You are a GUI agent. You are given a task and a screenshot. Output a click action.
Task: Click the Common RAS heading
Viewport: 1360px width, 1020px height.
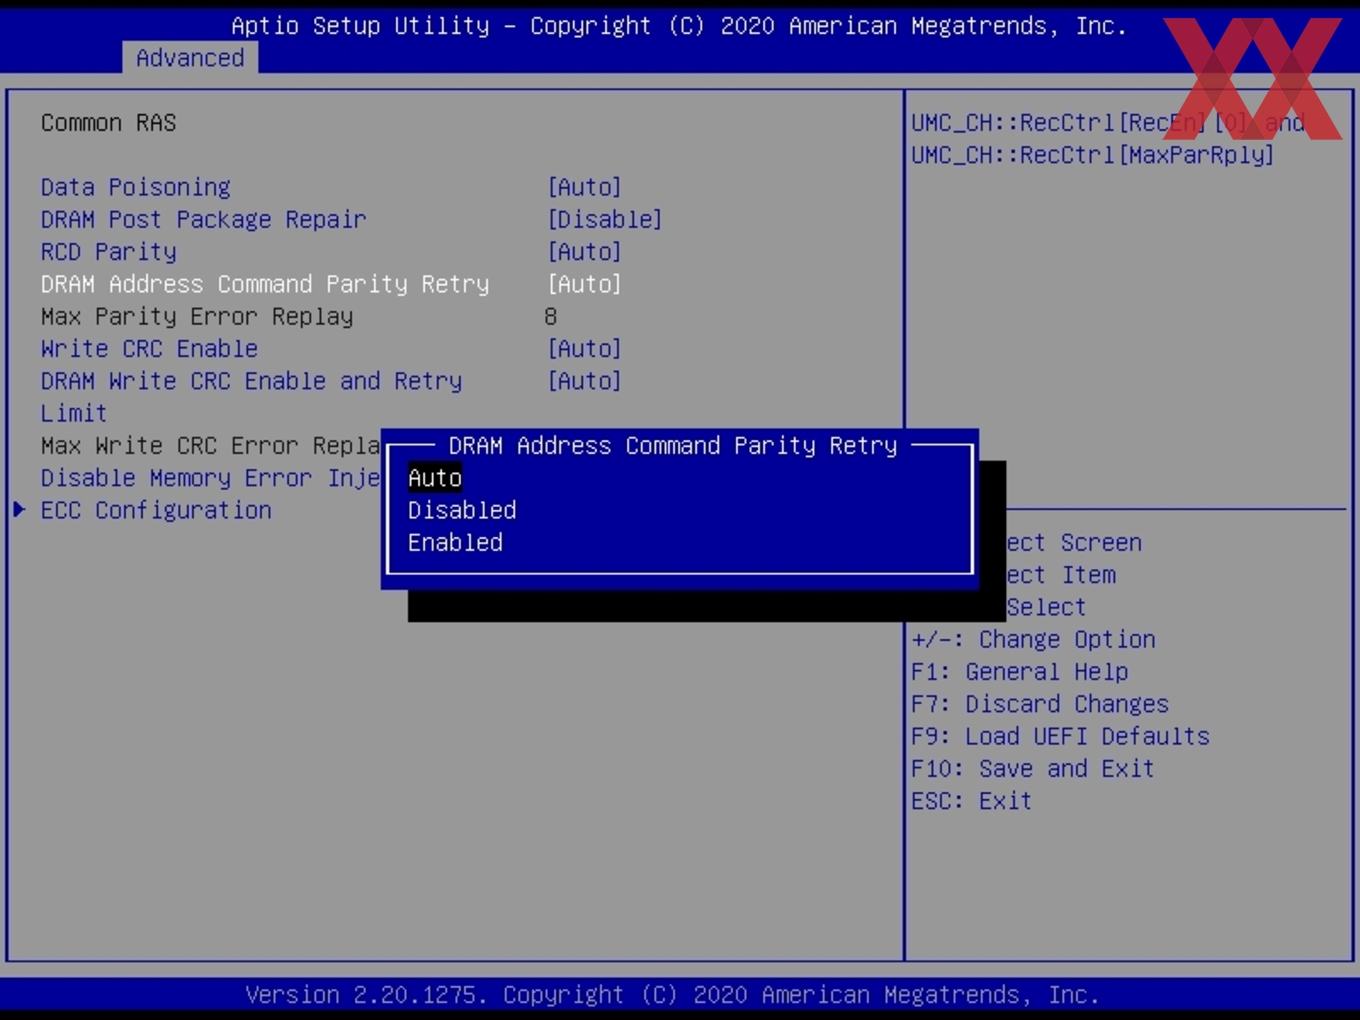click(x=109, y=123)
